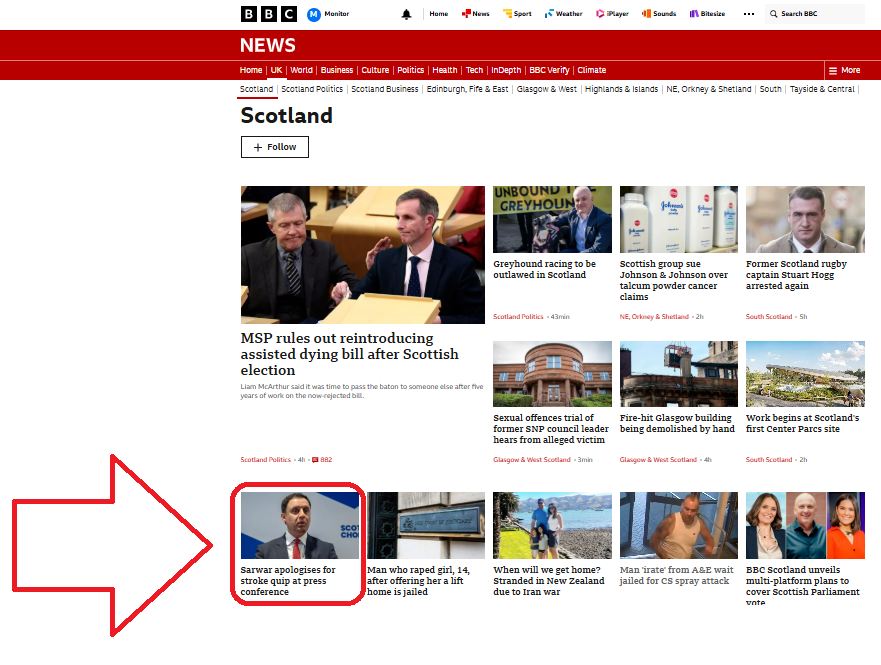
Task: Click the Sarwar press conference thumbnail
Action: coord(299,525)
